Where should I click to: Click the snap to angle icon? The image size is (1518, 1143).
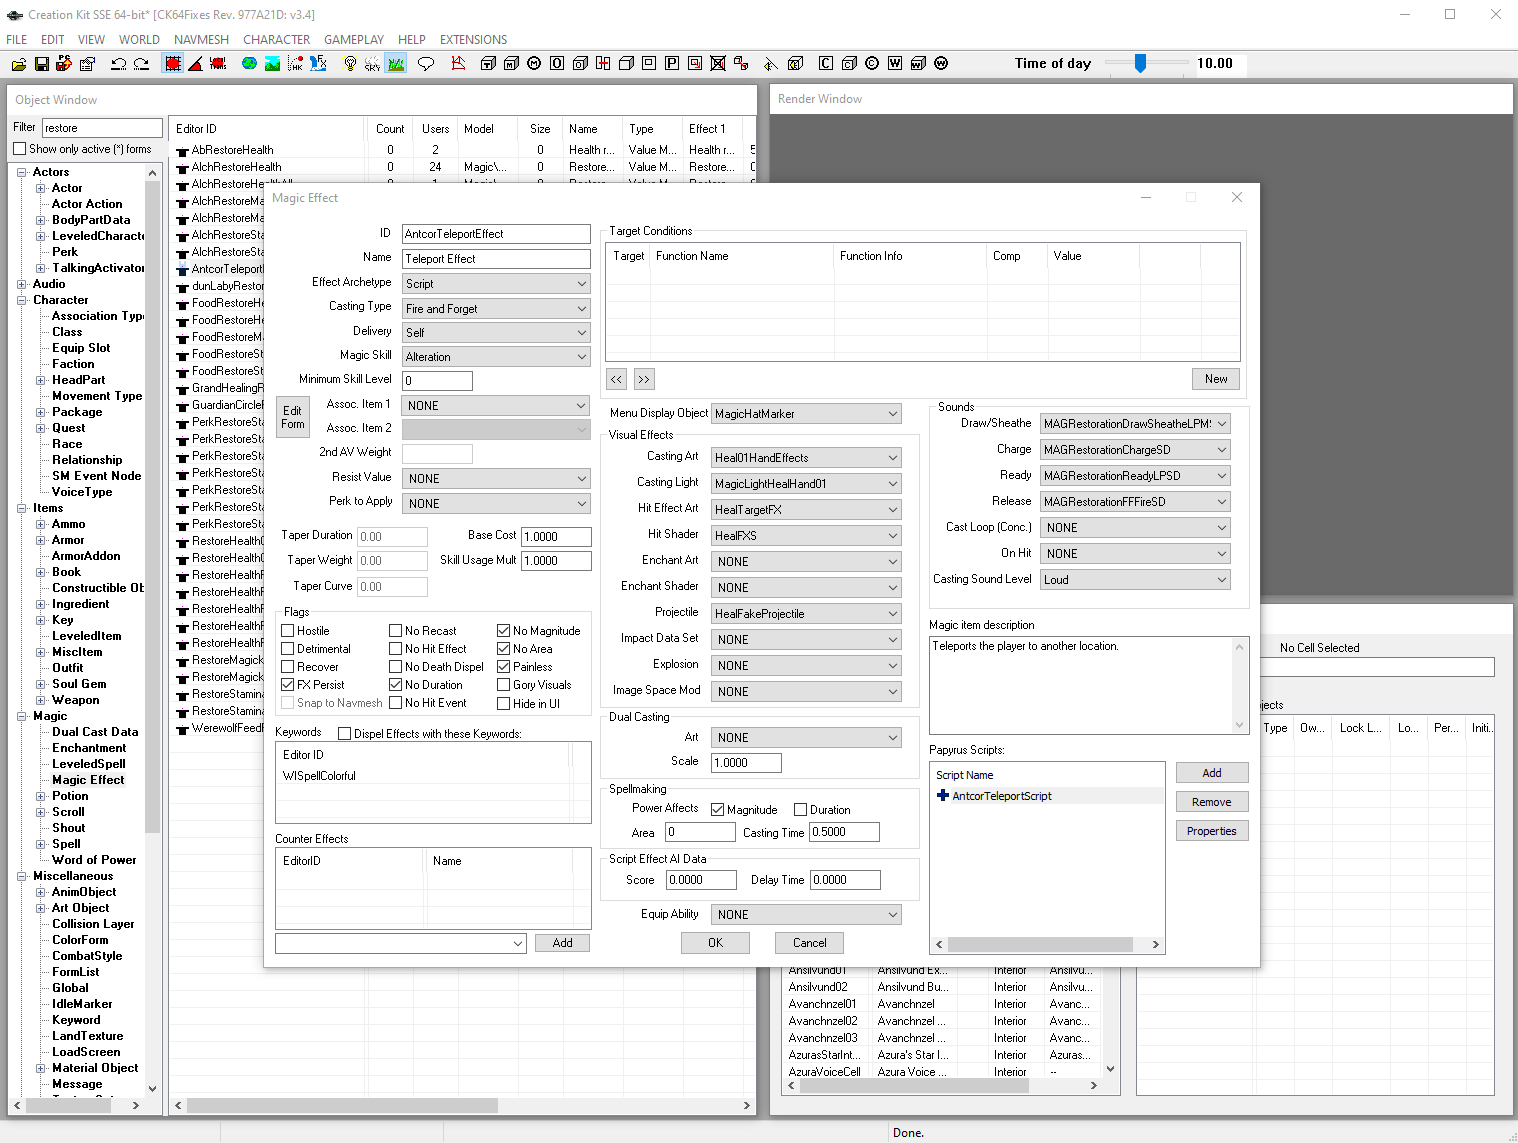pyautogui.click(x=196, y=64)
